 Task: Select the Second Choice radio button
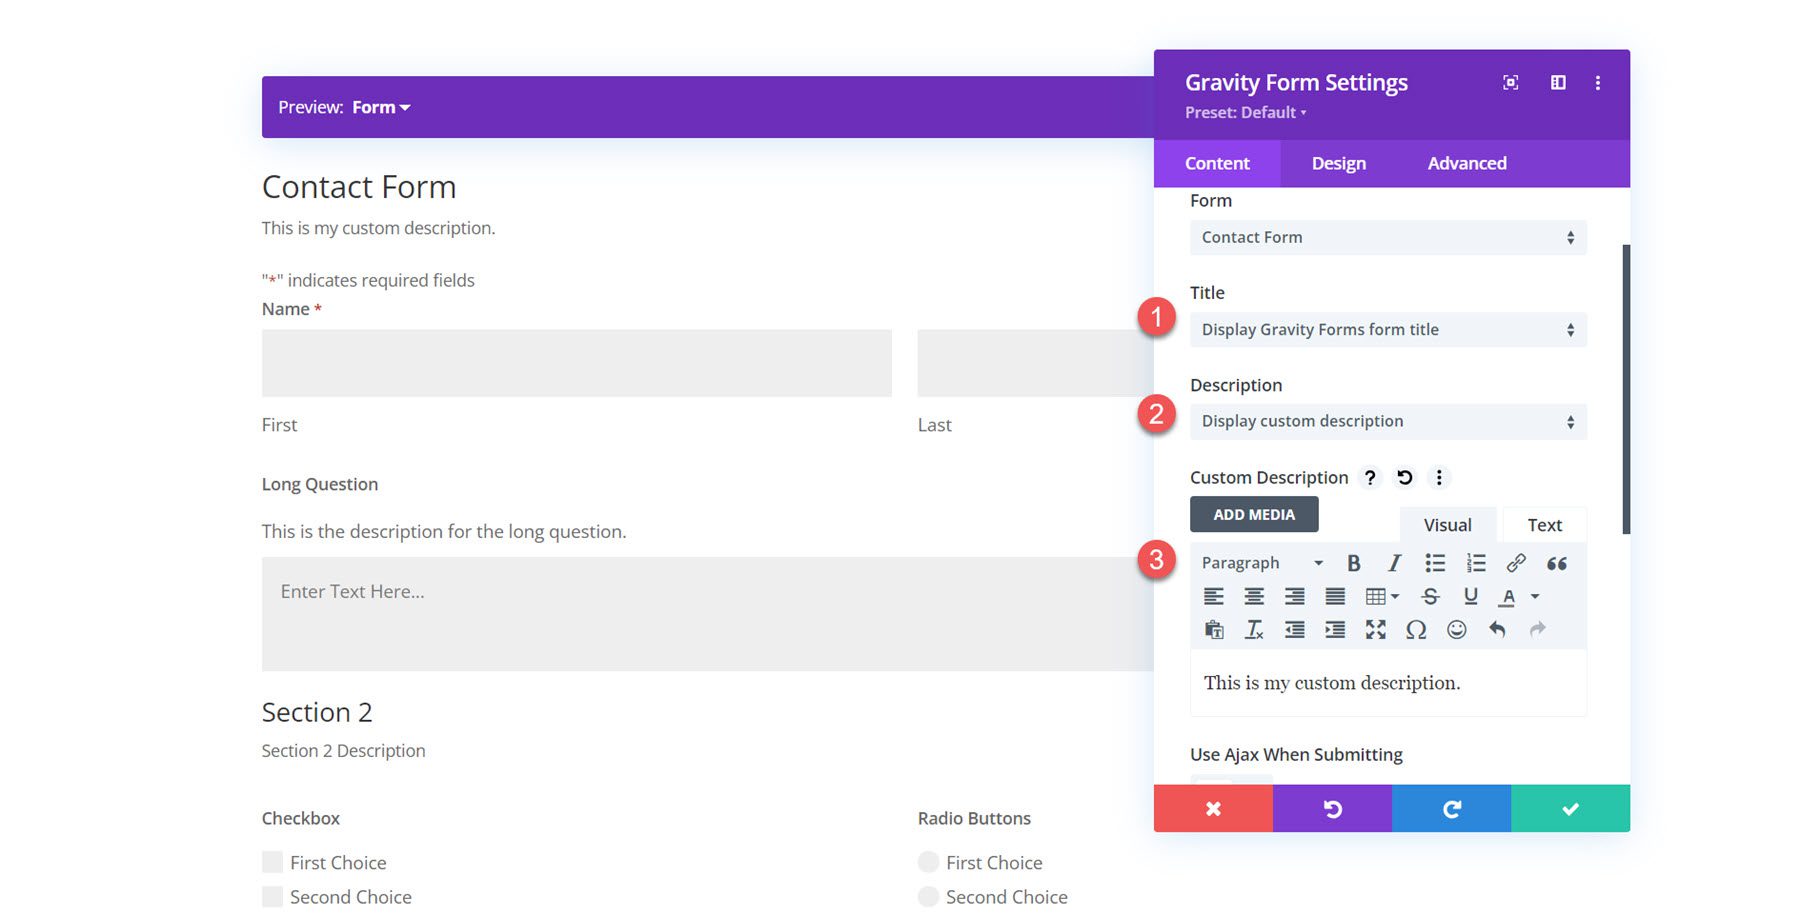928,896
